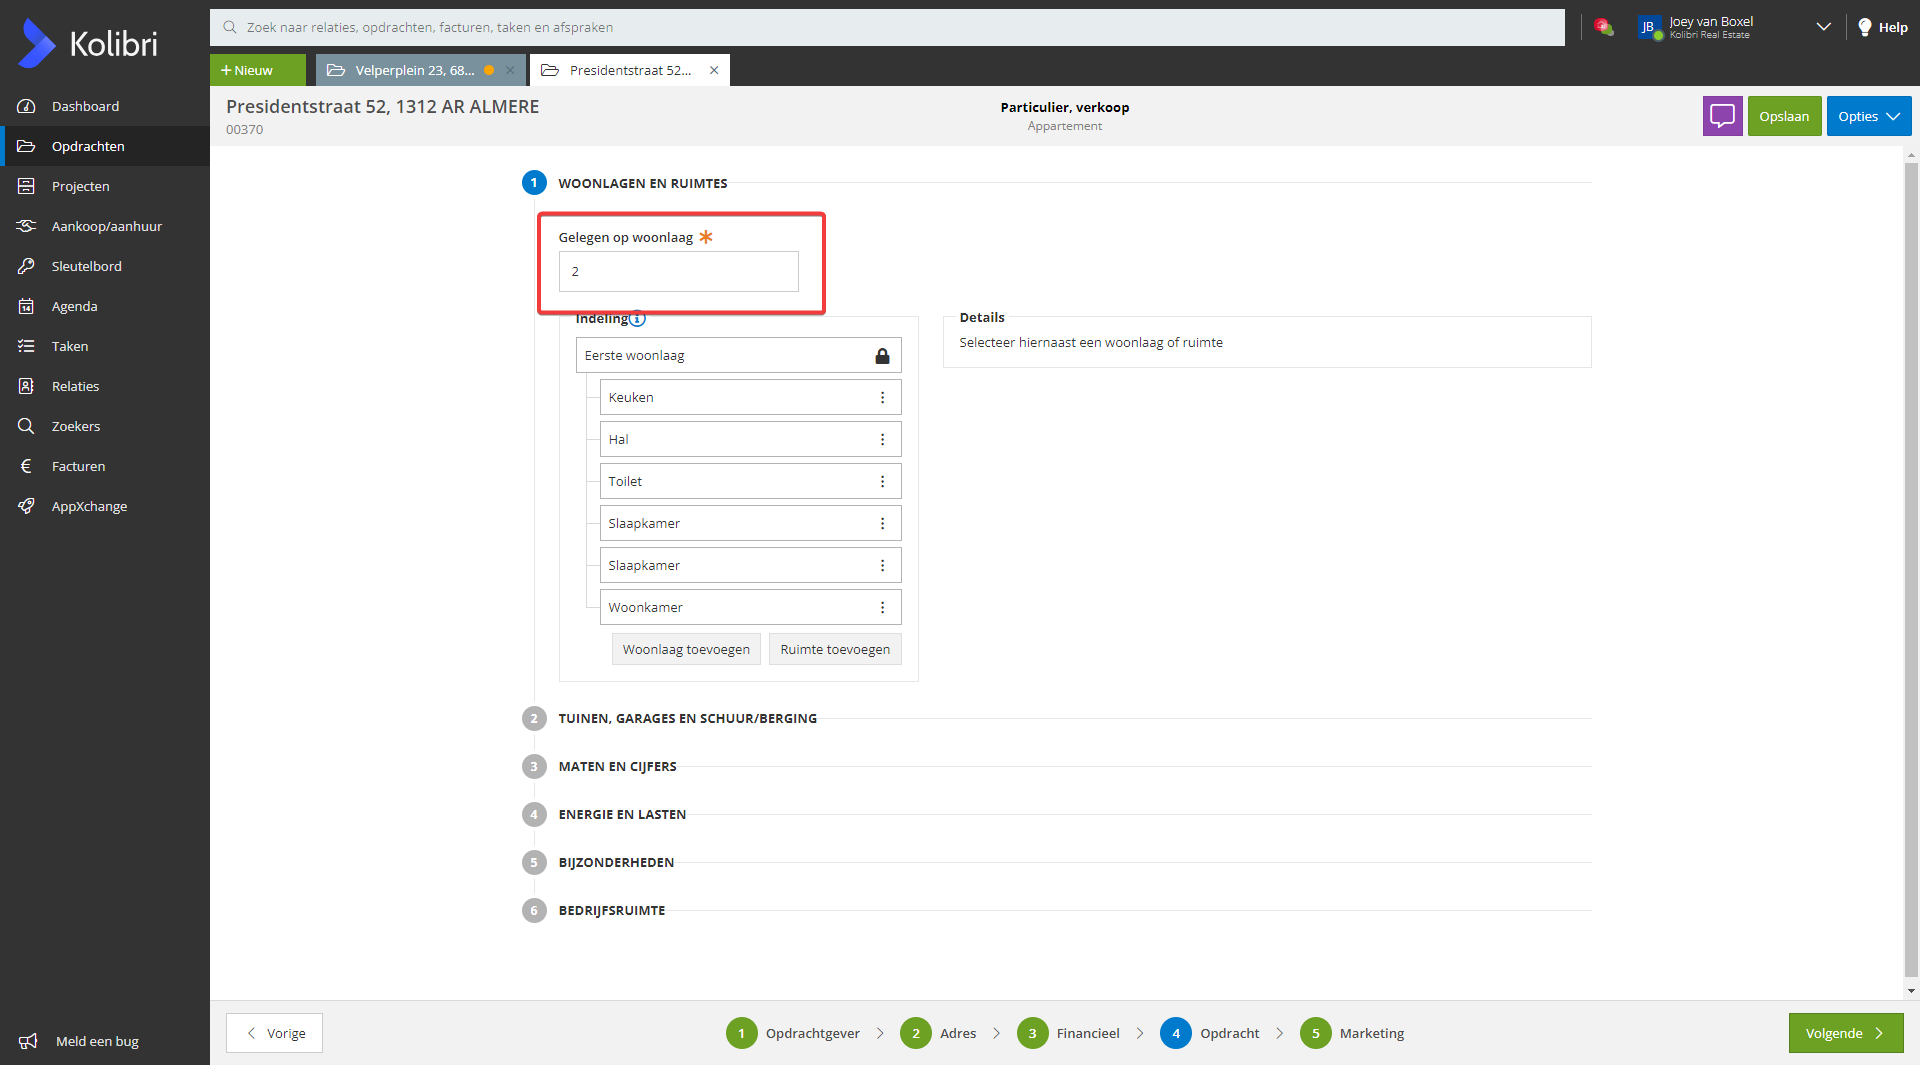This screenshot has width=1920, height=1065.
Task: Open the Taken list
Action: click(x=105, y=346)
